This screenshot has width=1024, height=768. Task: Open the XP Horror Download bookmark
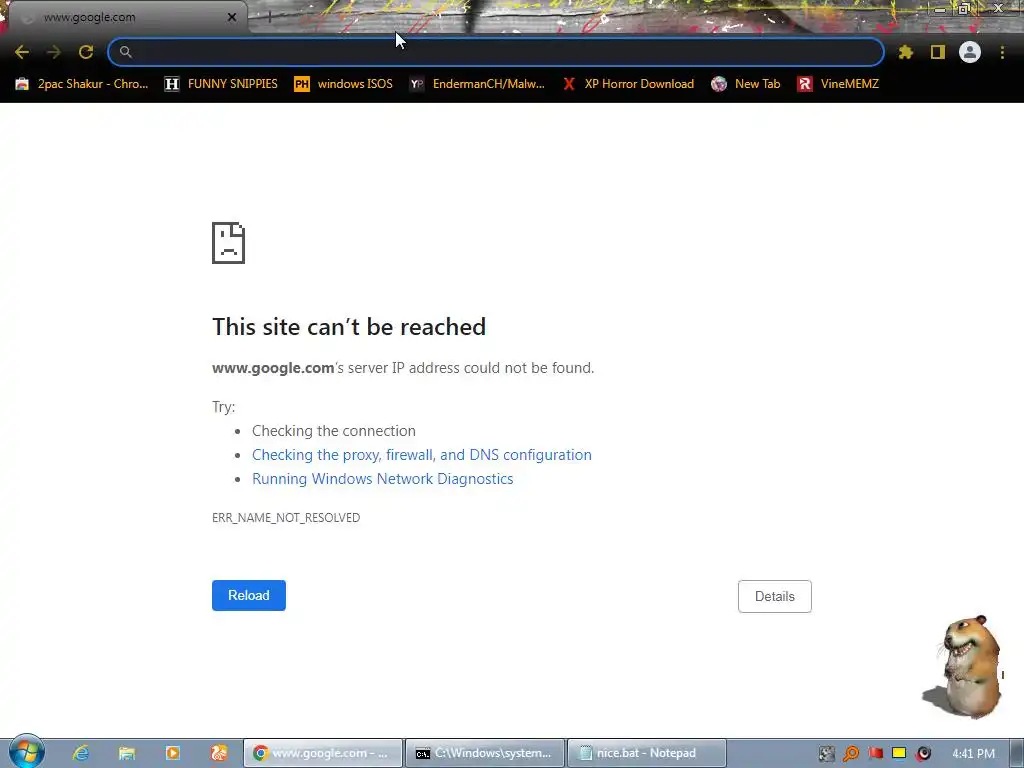(x=628, y=84)
